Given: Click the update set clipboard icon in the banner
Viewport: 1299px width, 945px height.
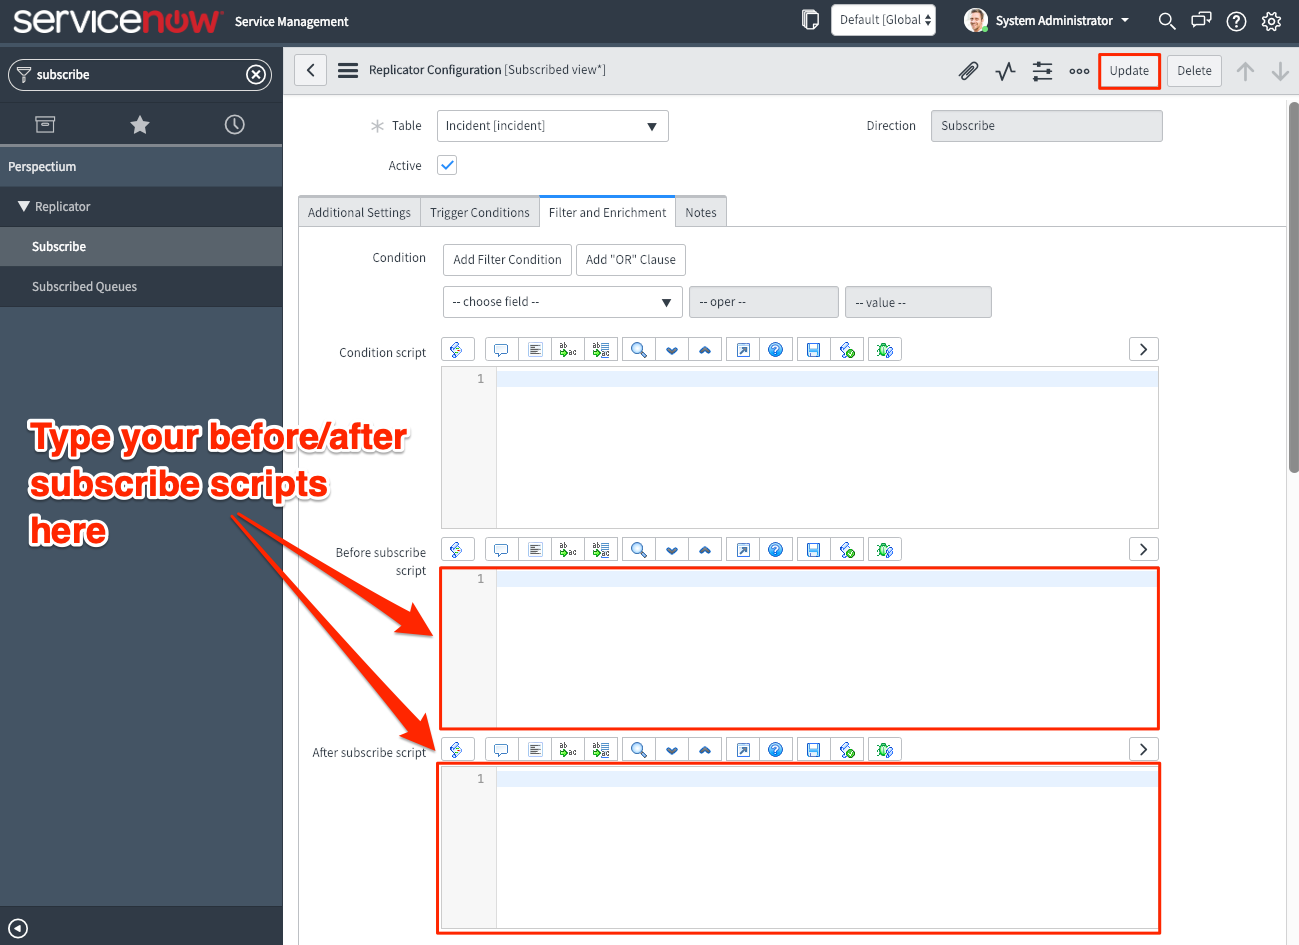Looking at the screenshot, I should pyautogui.click(x=810, y=20).
